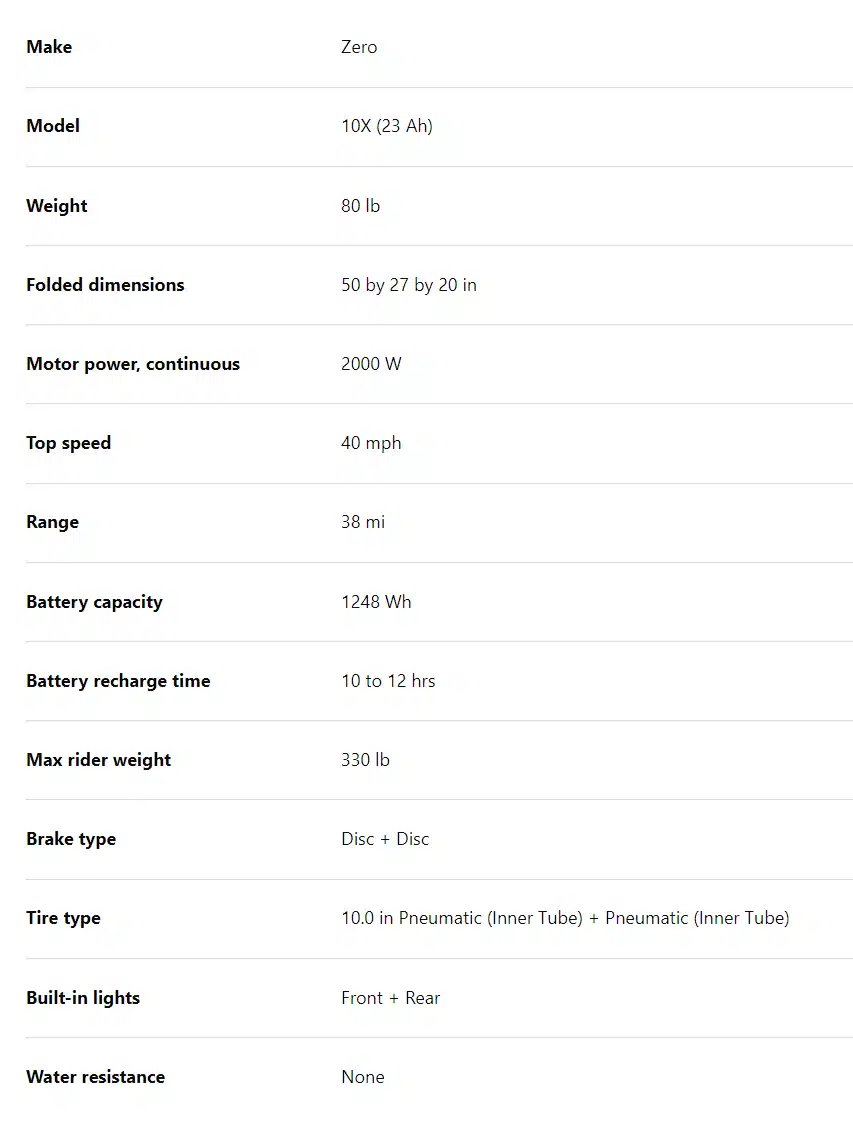Click the 10X (23 Ah) model value
The image size is (853, 1143).
[x=386, y=126]
